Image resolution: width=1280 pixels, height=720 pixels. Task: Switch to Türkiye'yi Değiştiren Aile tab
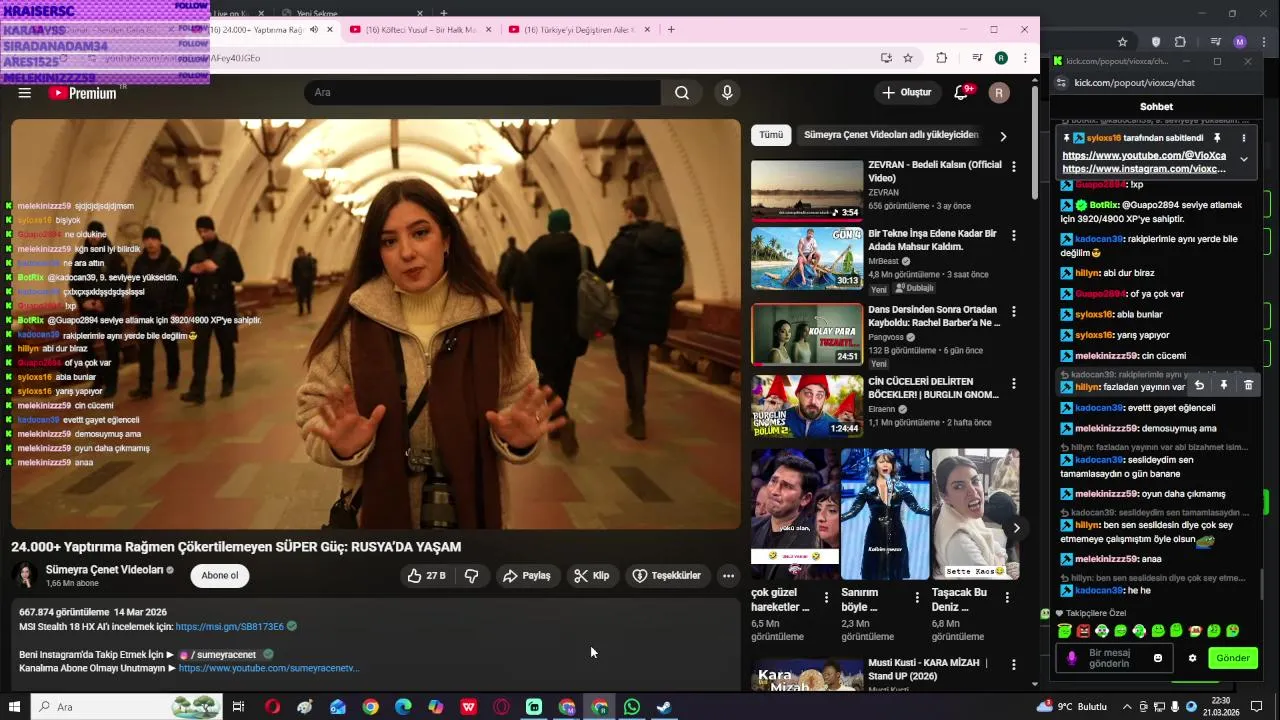tap(578, 30)
